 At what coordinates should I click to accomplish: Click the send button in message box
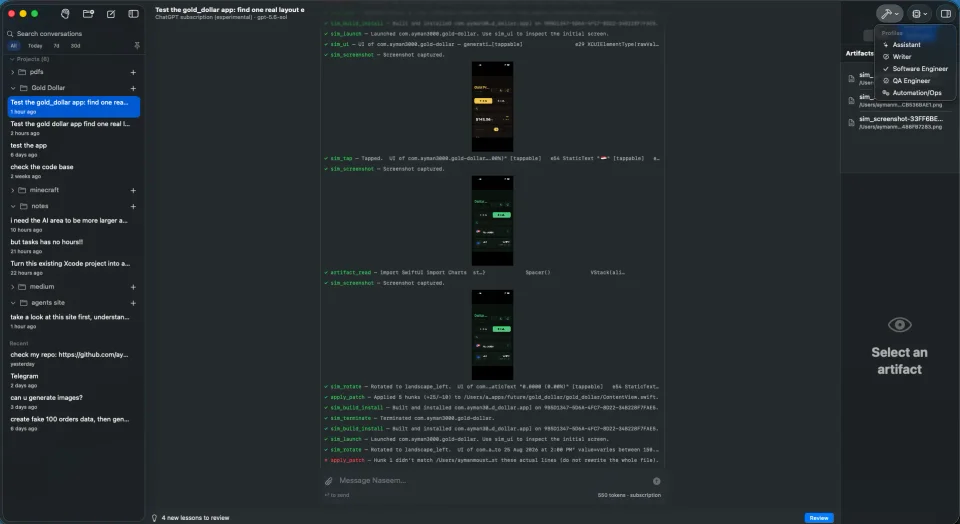656,481
